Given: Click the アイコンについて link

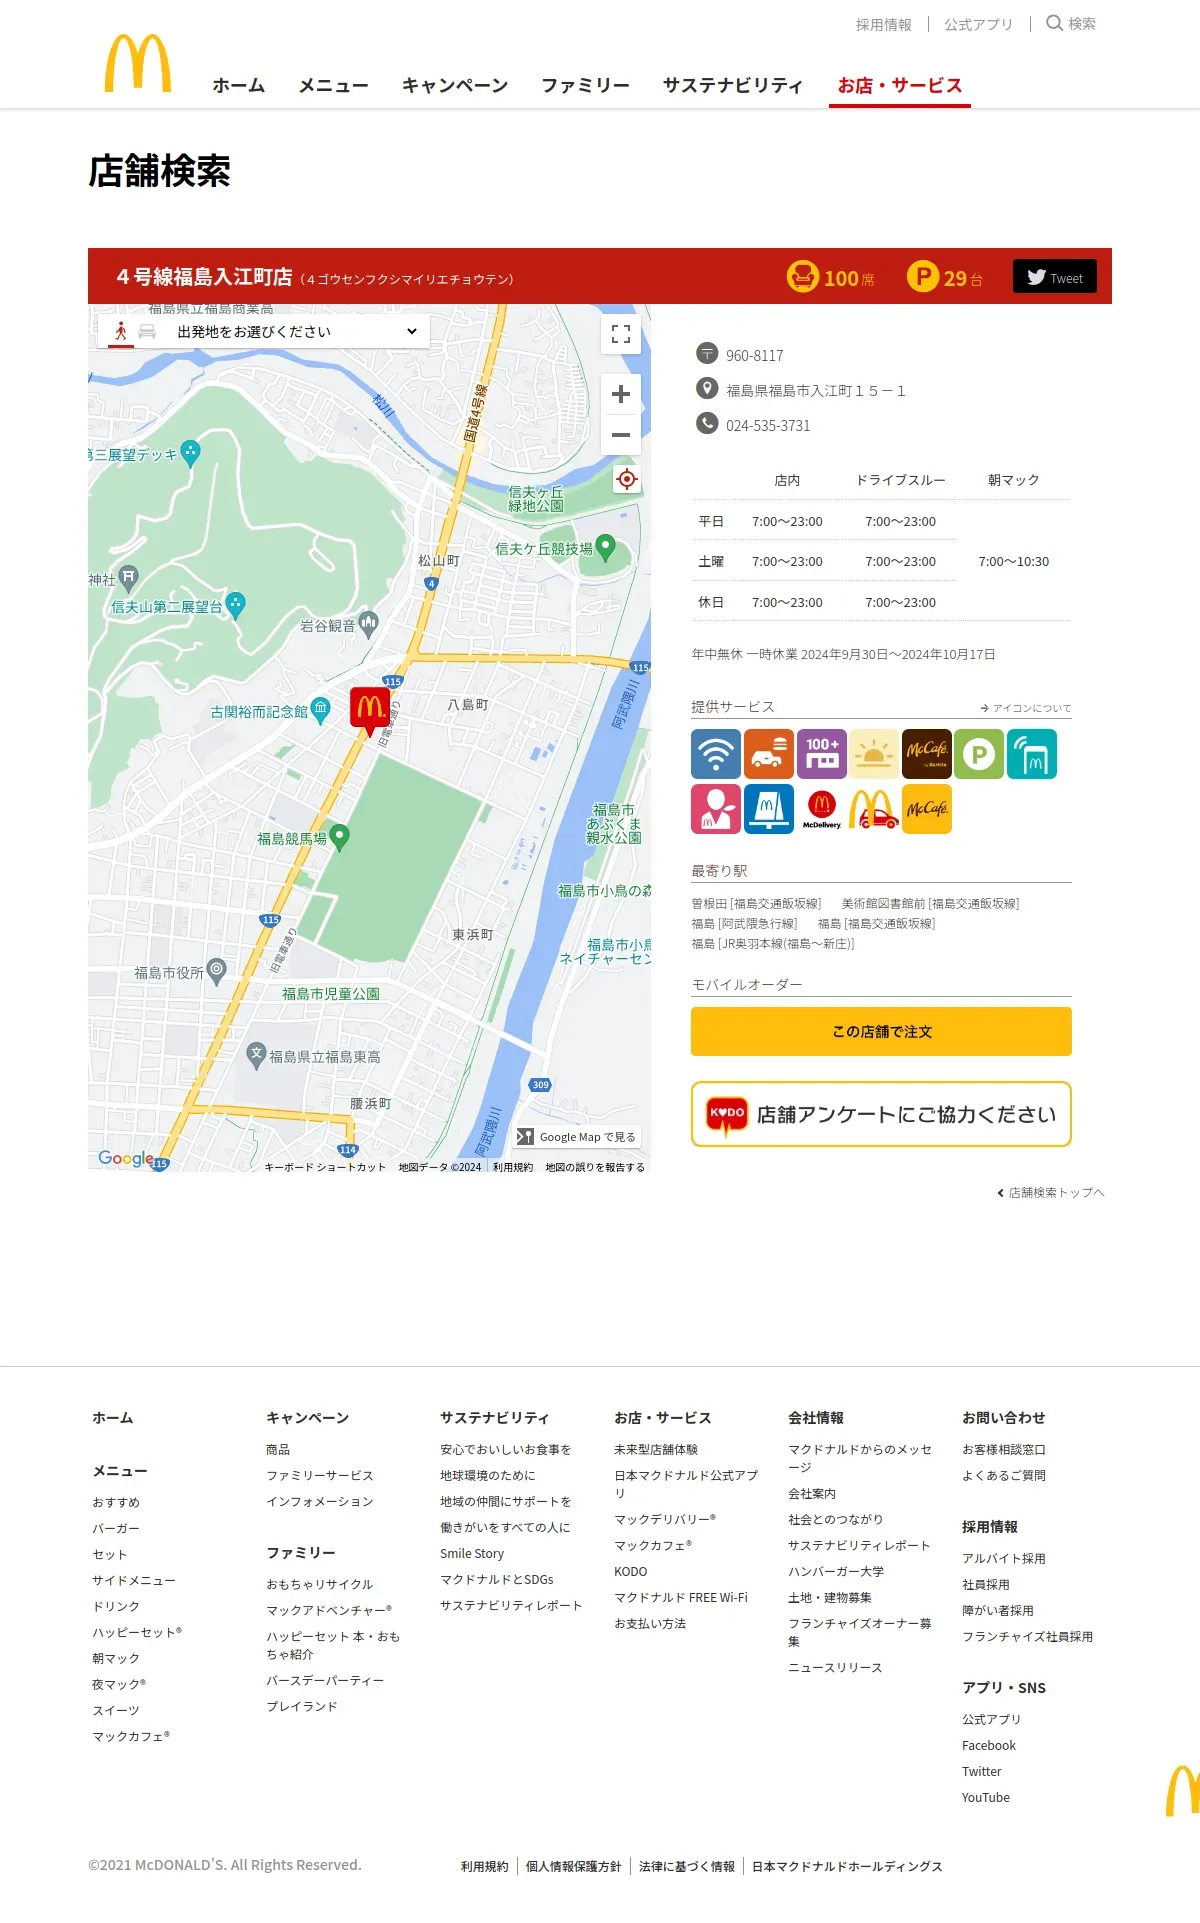Looking at the screenshot, I should (1026, 708).
